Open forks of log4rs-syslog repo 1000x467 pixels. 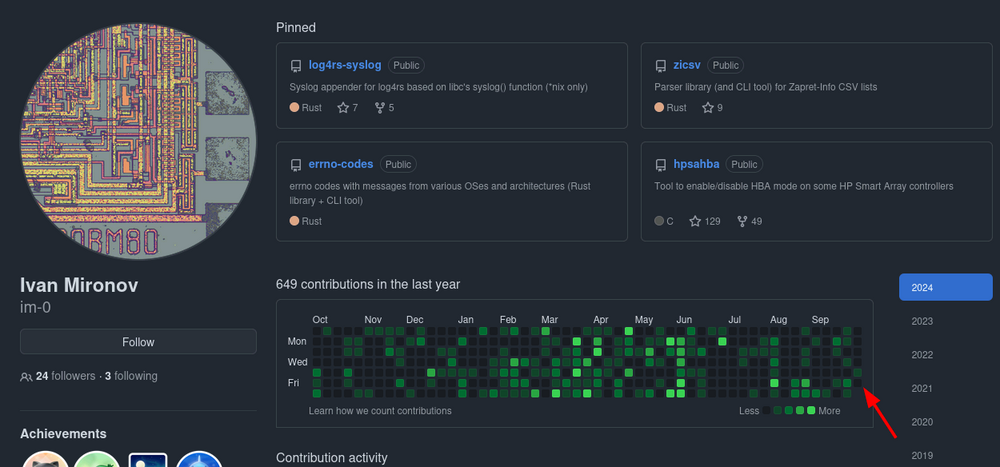click(x=384, y=108)
